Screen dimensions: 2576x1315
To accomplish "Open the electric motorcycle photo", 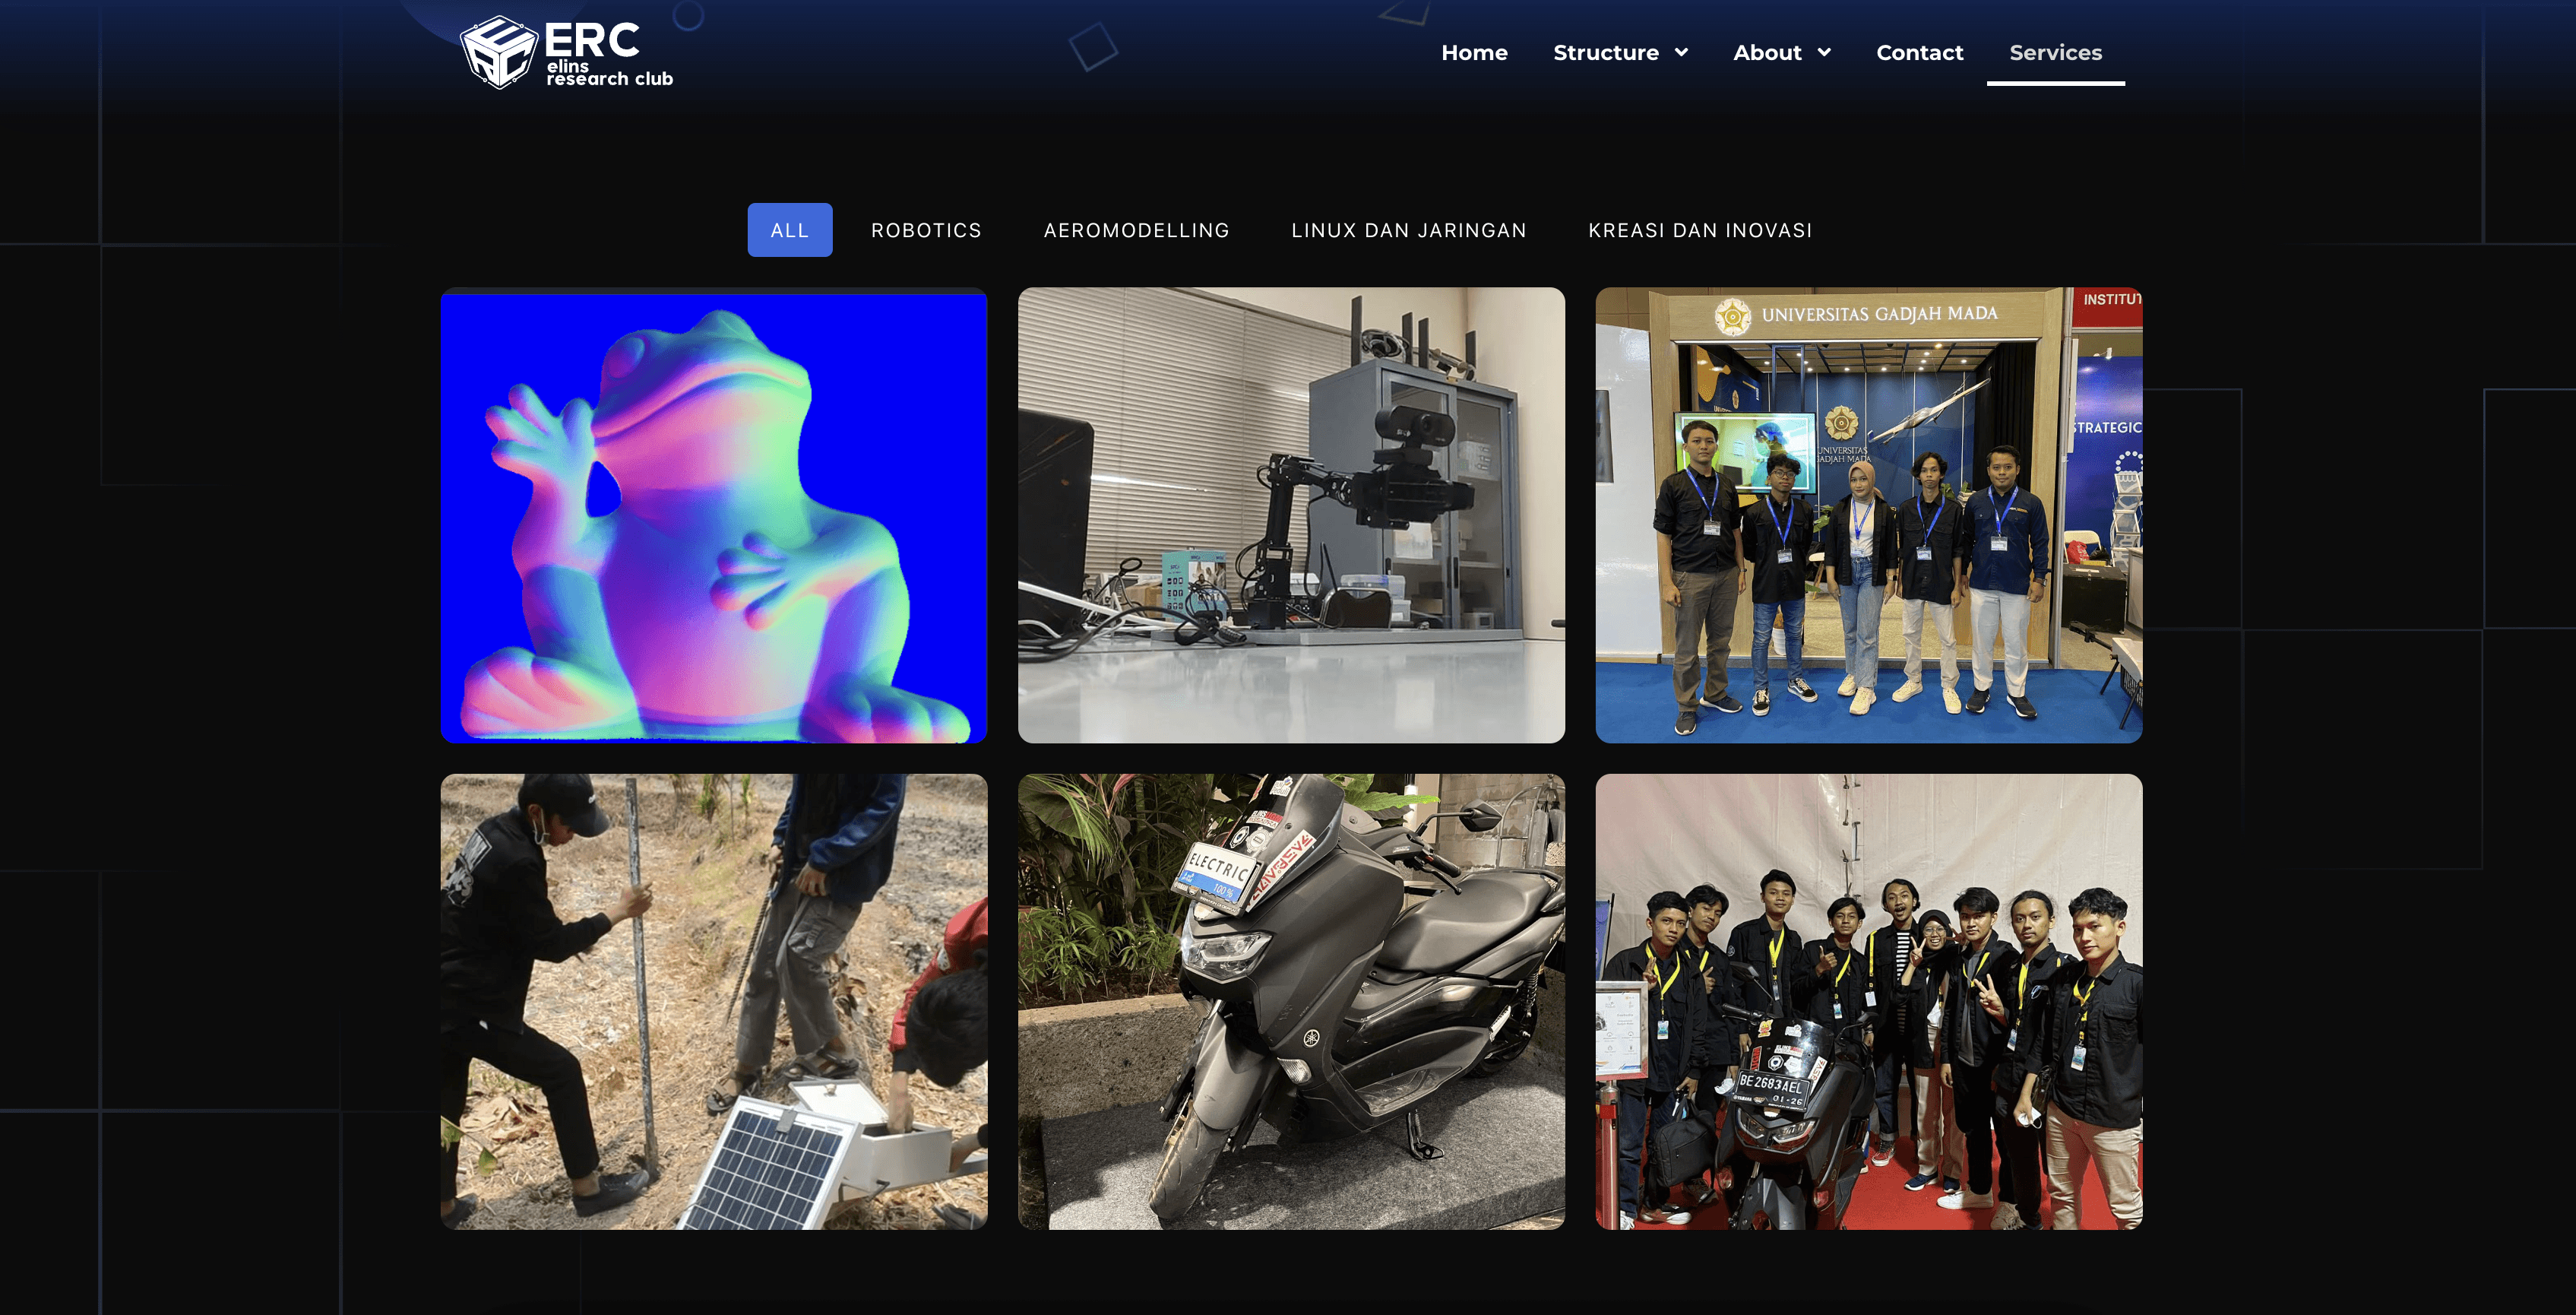I will click(x=1291, y=1001).
